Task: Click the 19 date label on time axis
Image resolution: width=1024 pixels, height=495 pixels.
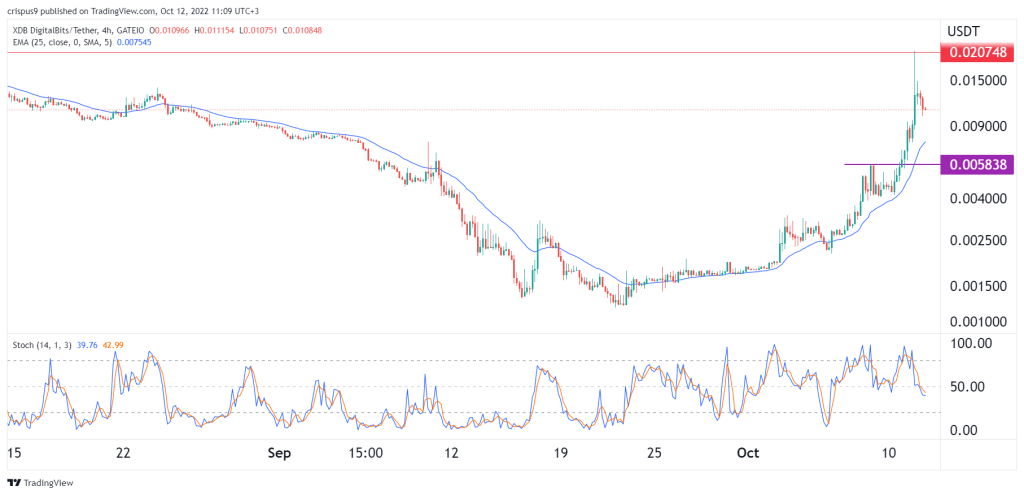Action: pyautogui.click(x=560, y=453)
